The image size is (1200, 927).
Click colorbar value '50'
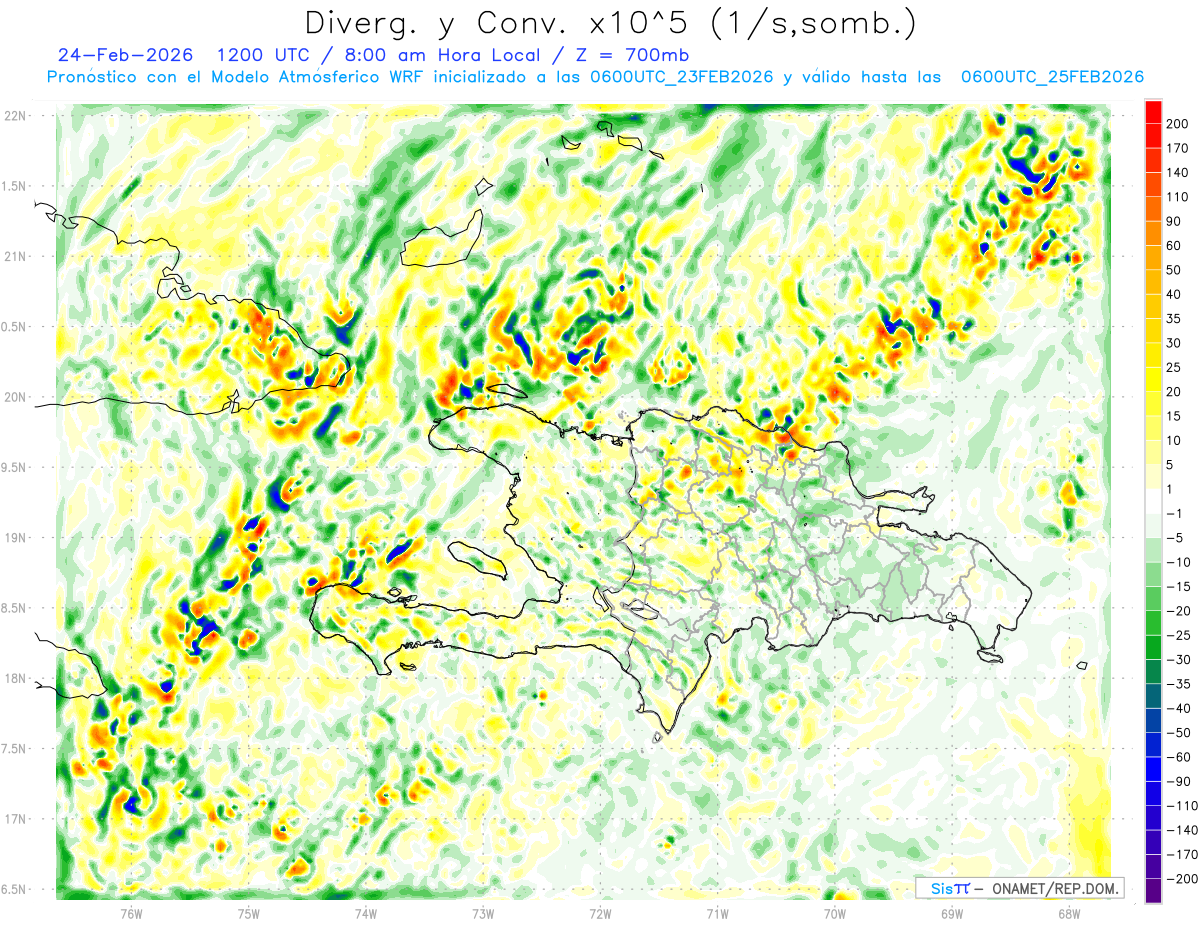(x=1175, y=270)
